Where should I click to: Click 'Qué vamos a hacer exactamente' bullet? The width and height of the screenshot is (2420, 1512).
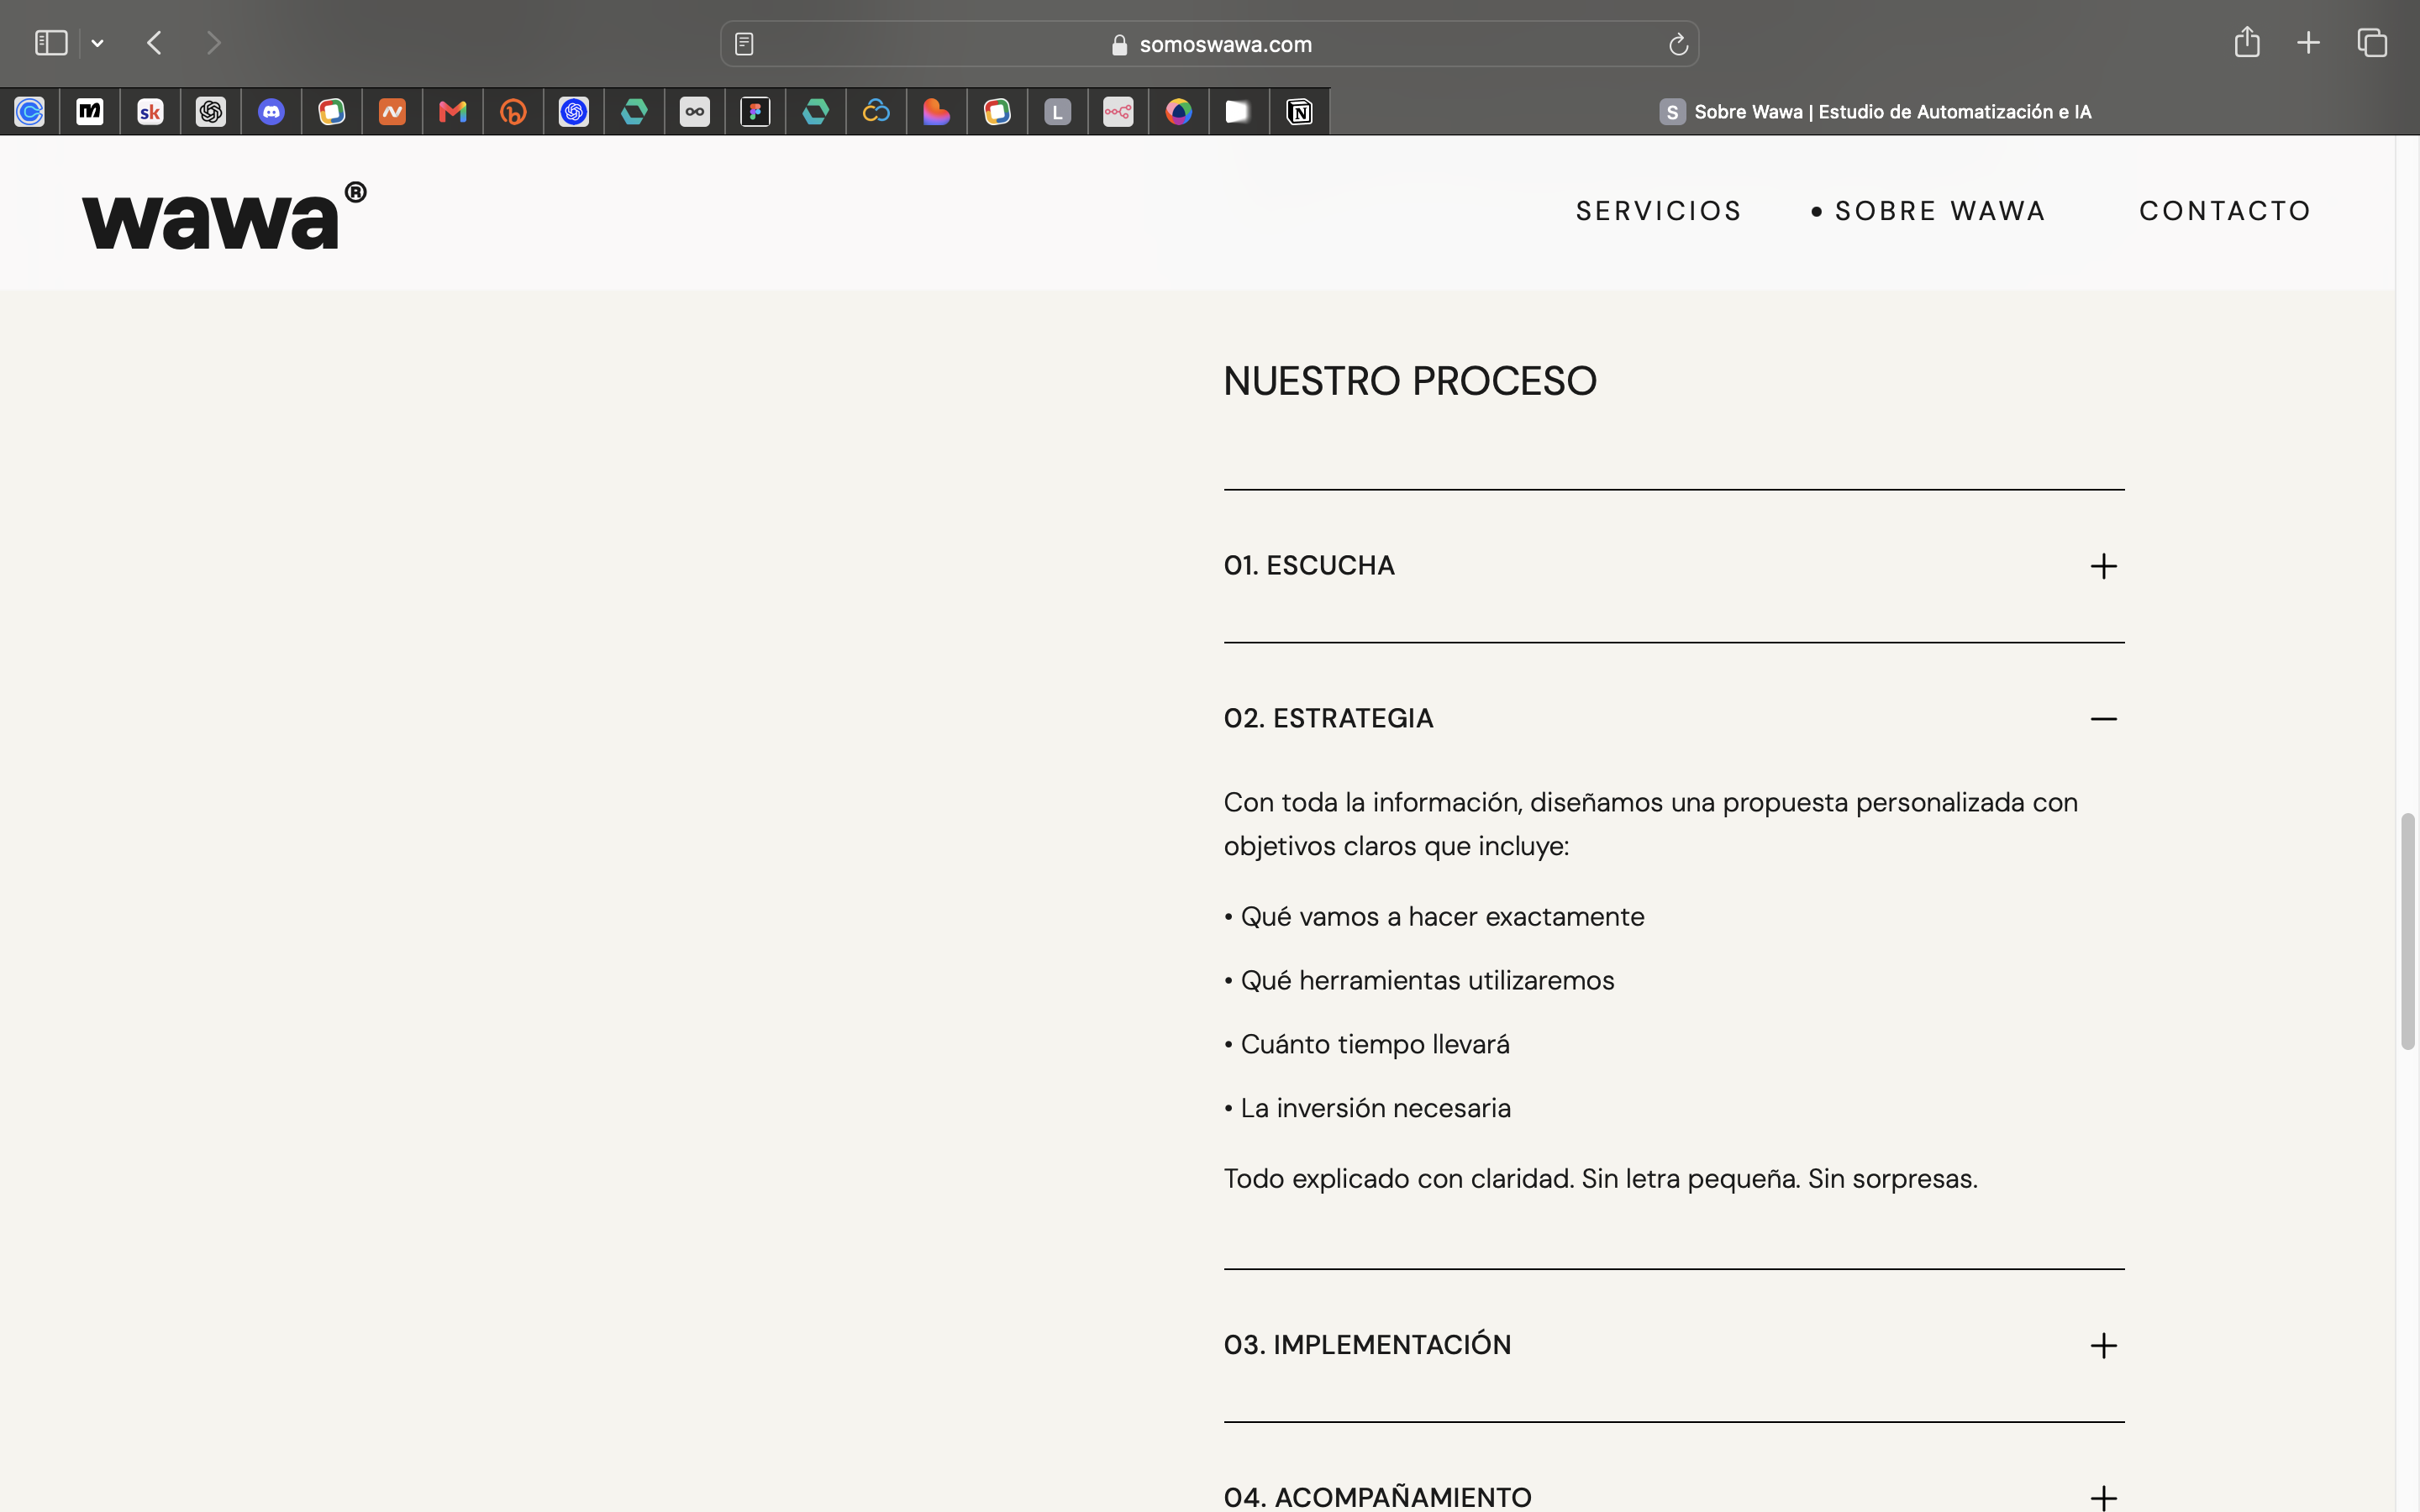[x=1434, y=917]
